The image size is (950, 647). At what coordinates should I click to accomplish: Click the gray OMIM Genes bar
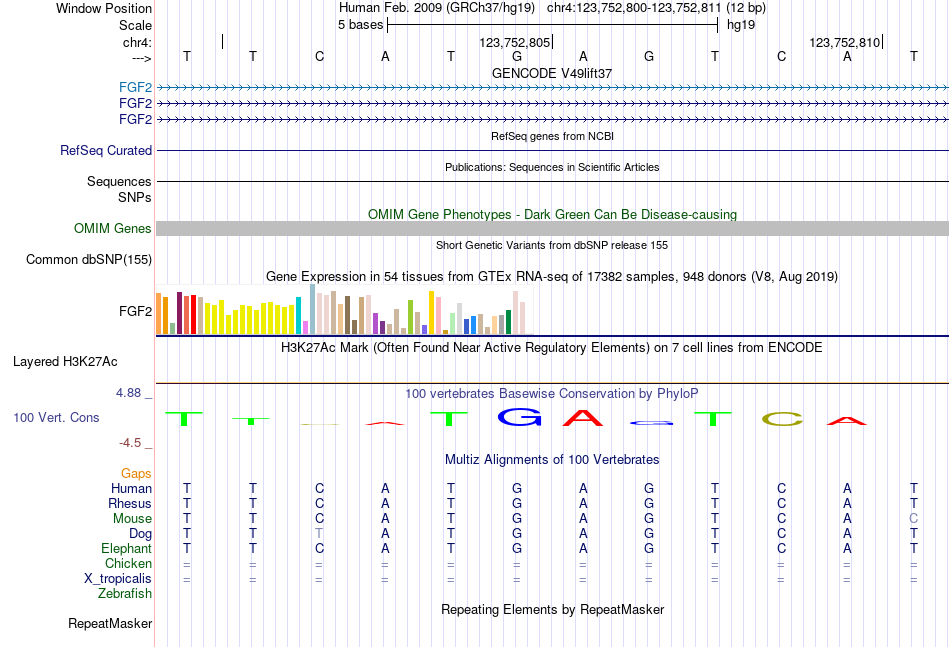pyautogui.click(x=552, y=228)
